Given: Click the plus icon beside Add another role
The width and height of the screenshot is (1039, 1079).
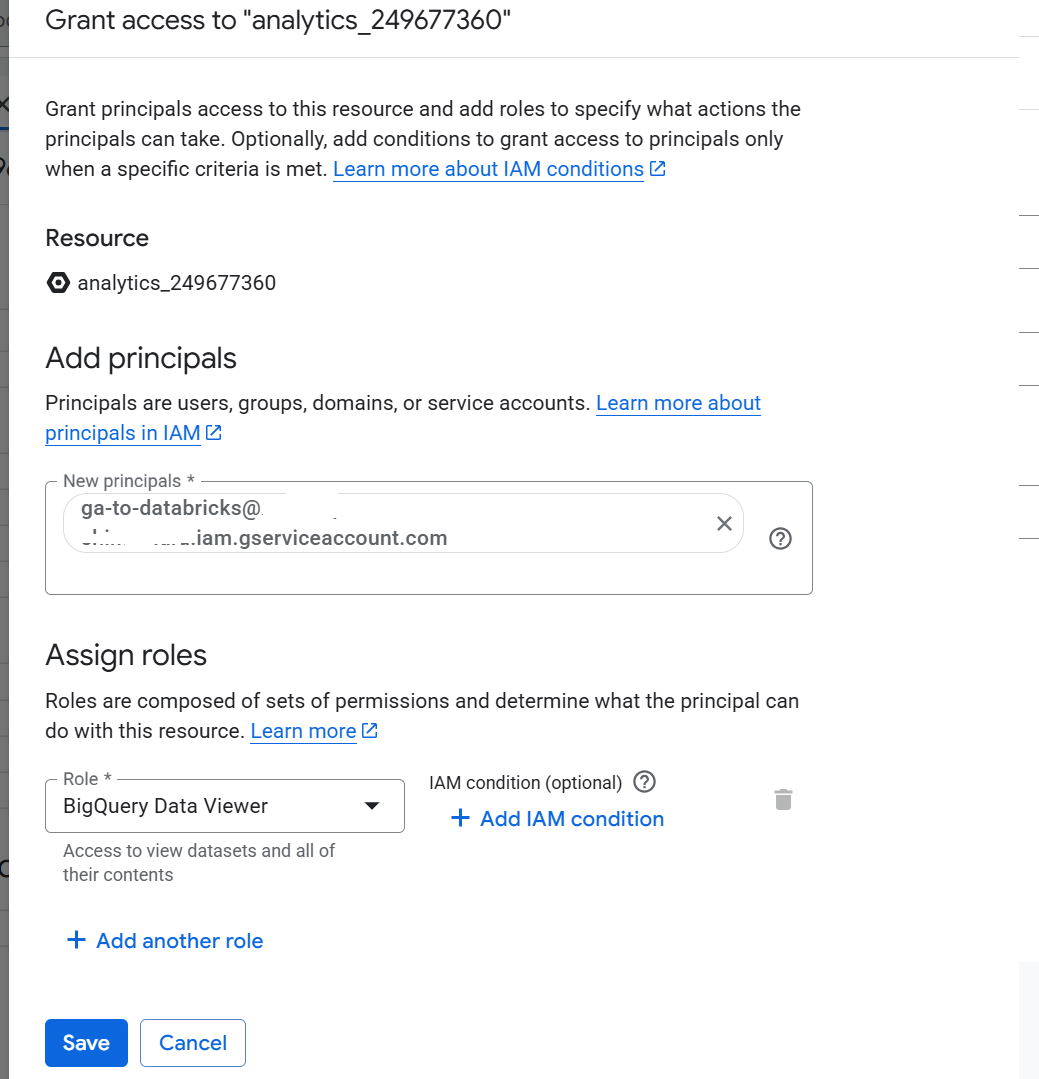Looking at the screenshot, I should pos(75,941).
